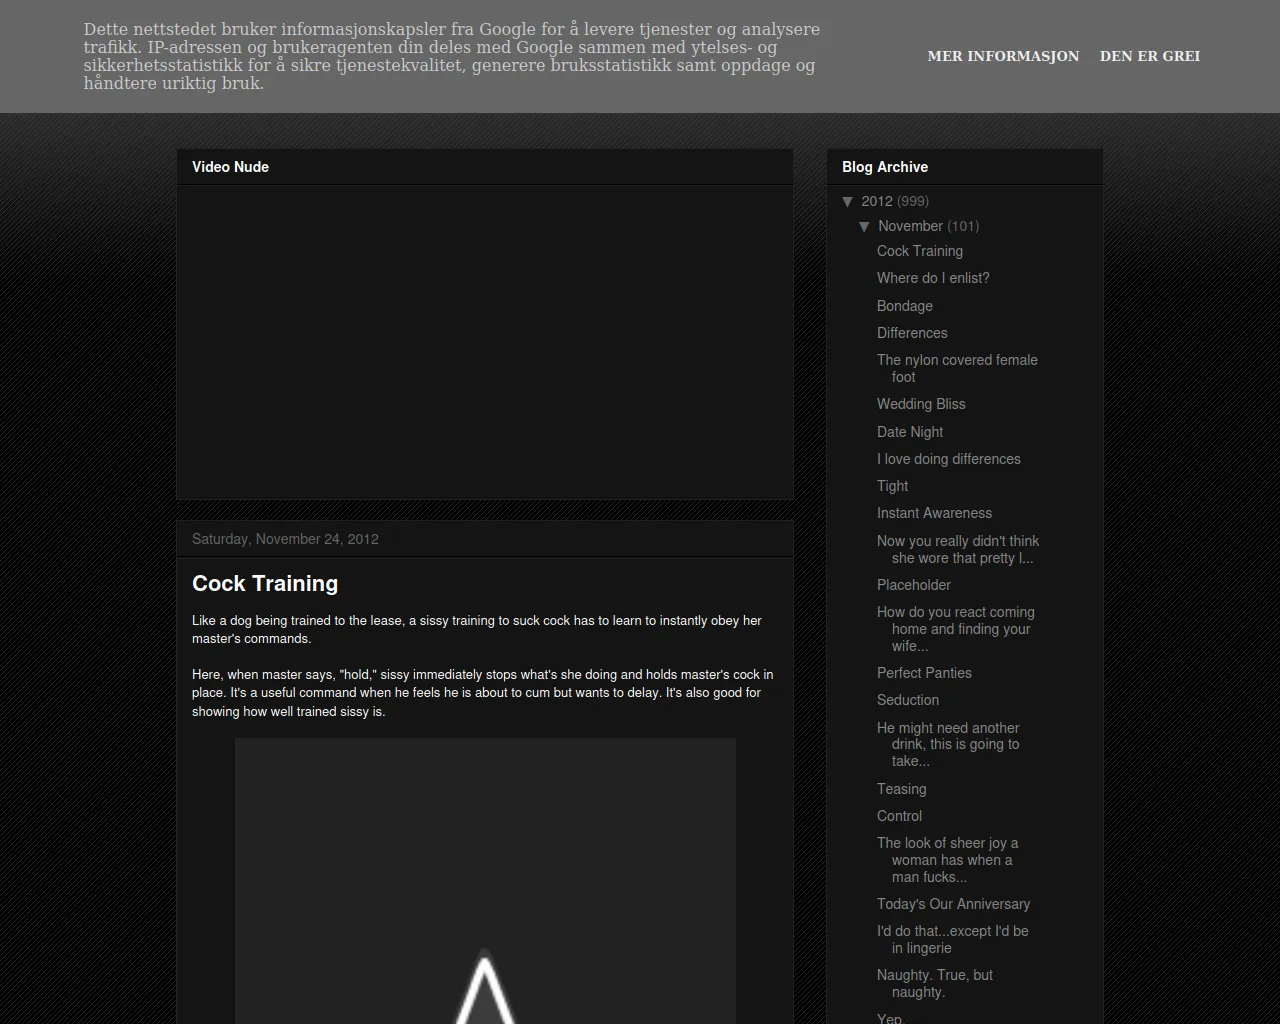Open 'Naughty. True, but naughty.' post
The width and height of the screenshot is (1280, 1024).
(x=935, y=983)
